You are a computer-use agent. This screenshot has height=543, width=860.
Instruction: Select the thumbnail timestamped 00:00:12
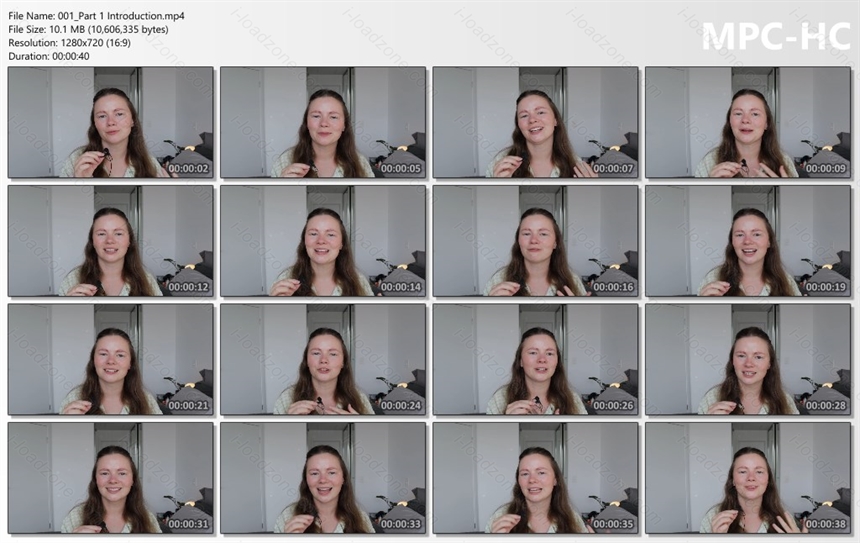pos(111,241)
